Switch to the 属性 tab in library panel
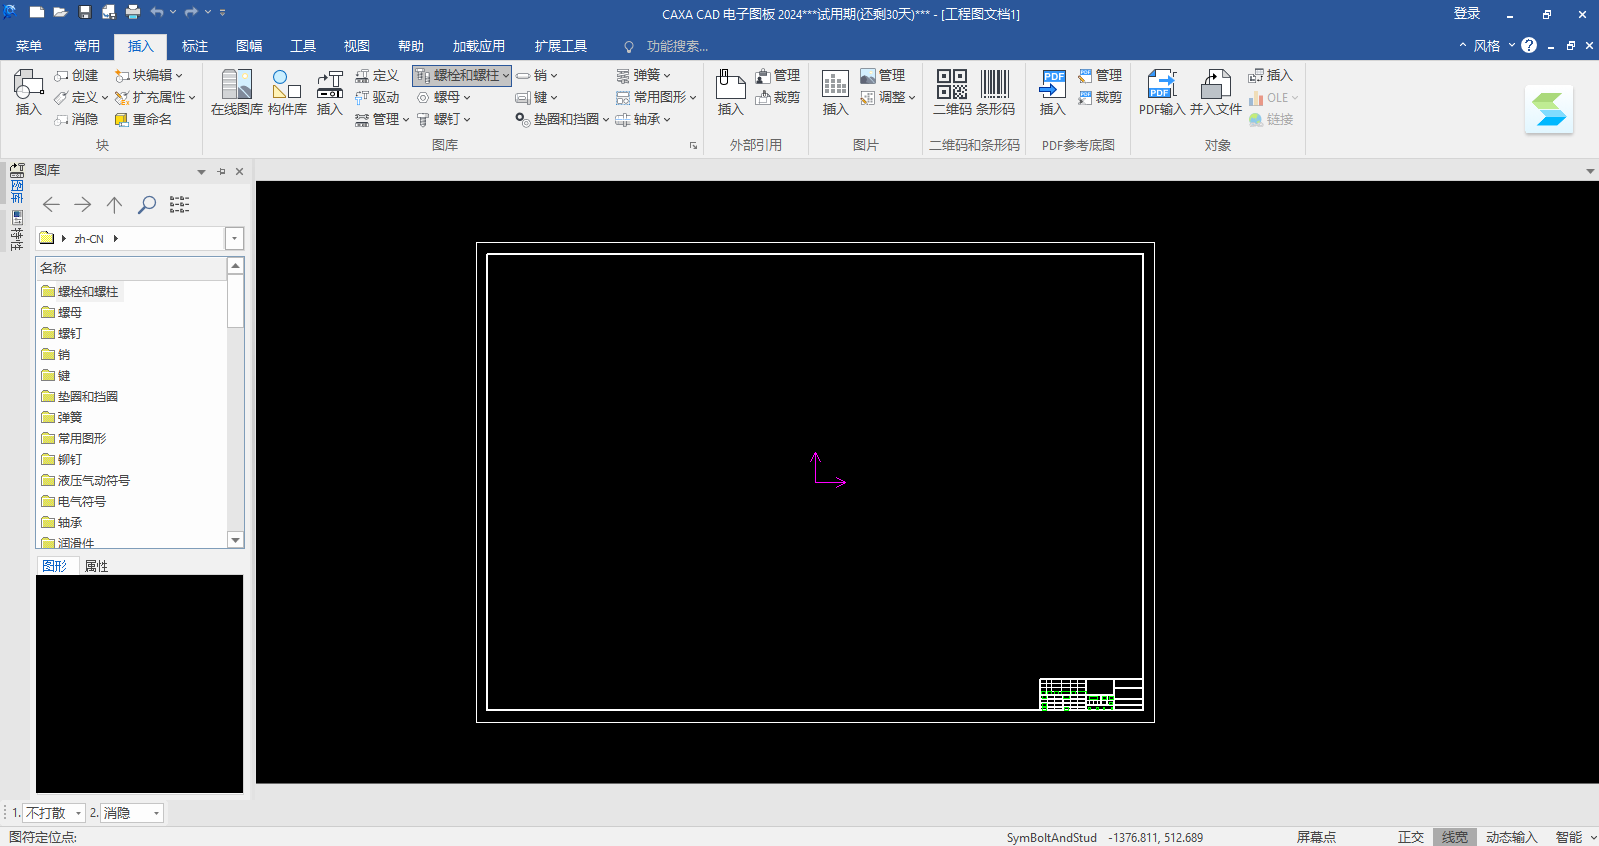1599x846 pixels. 96,566
